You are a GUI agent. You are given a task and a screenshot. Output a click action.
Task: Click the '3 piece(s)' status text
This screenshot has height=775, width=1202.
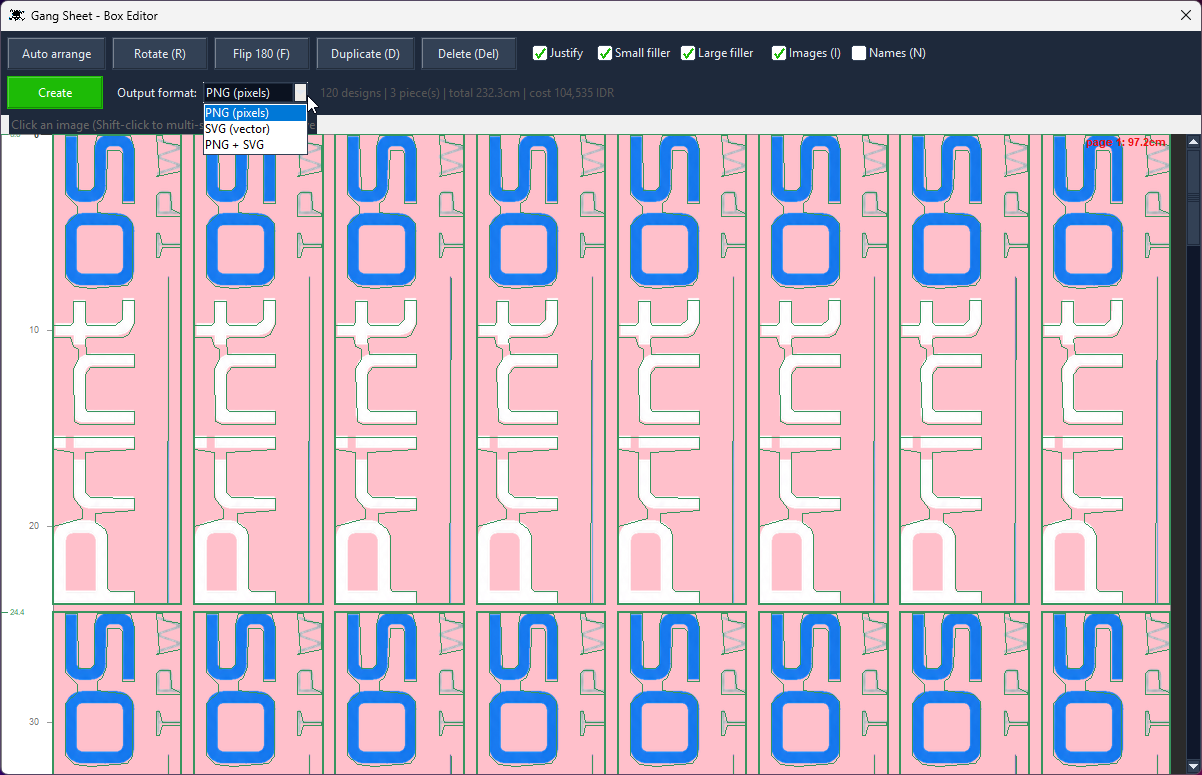[416, 93]
